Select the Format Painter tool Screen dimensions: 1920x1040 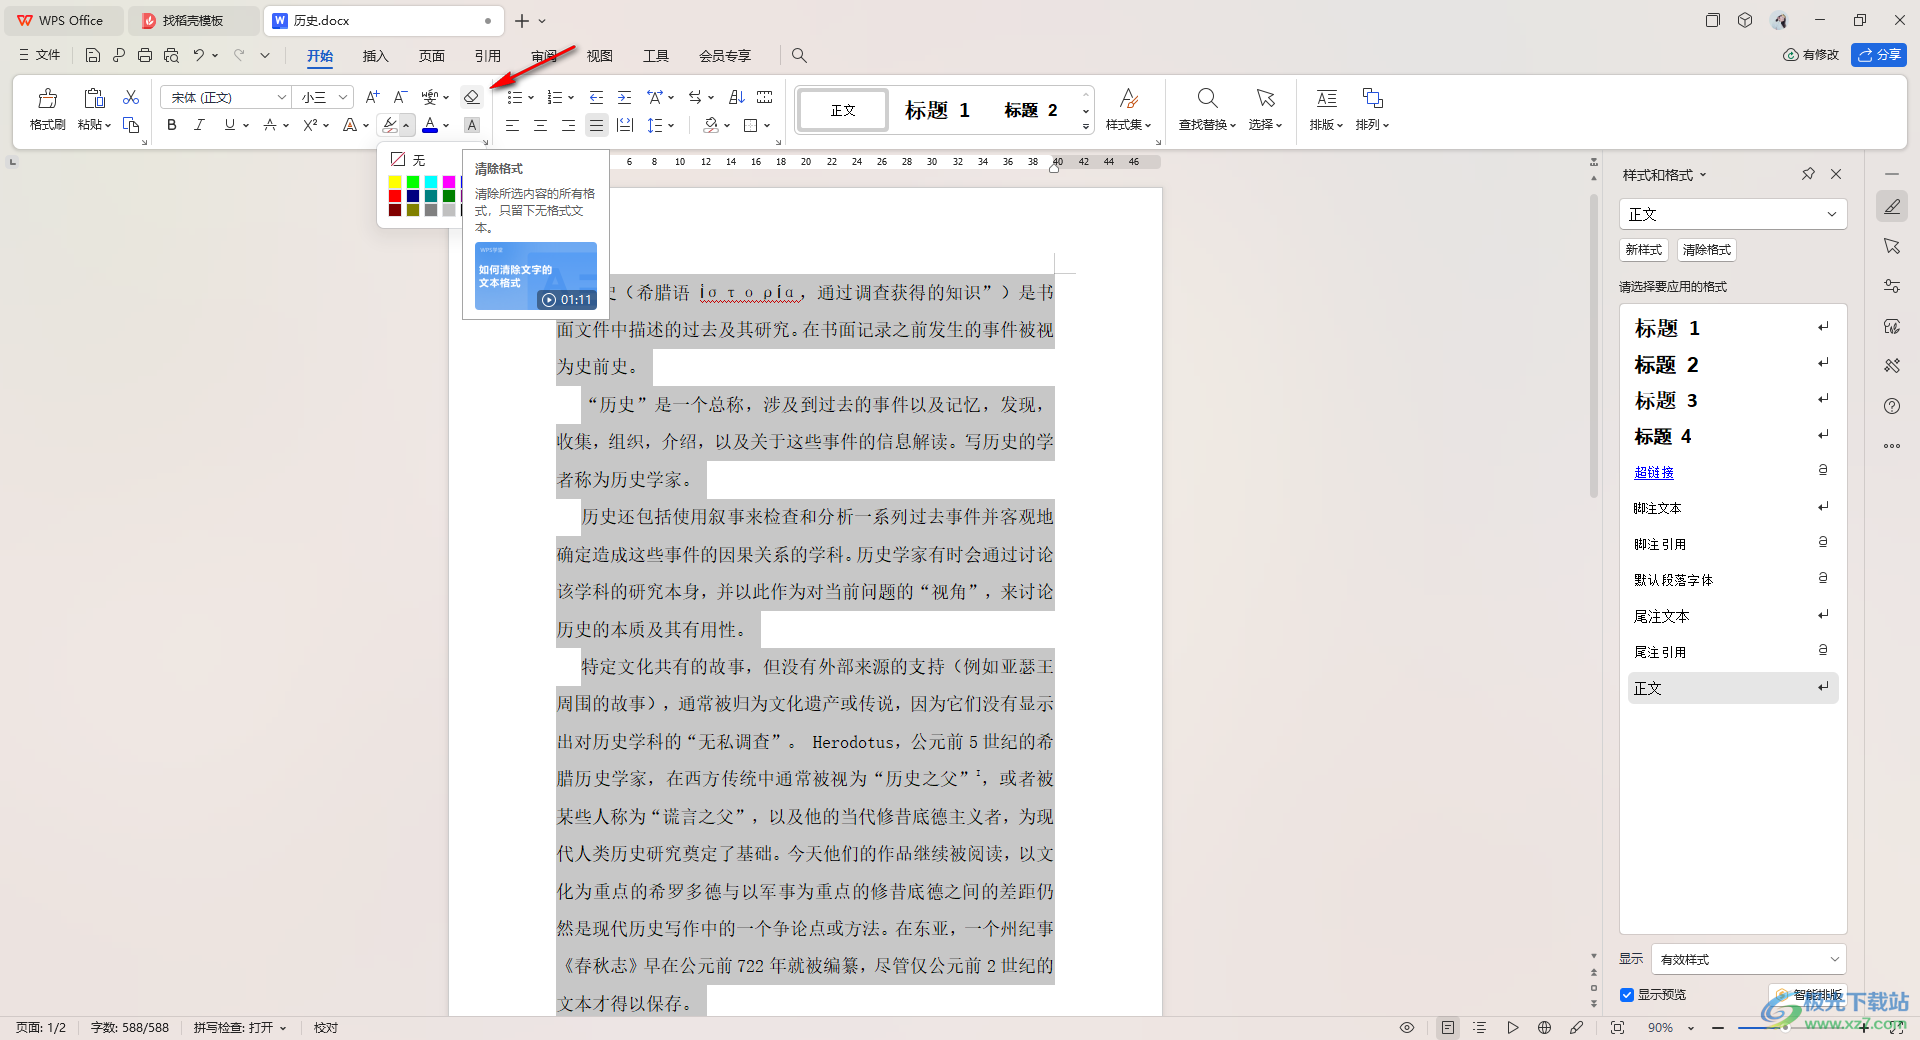[x=47, y=109]
